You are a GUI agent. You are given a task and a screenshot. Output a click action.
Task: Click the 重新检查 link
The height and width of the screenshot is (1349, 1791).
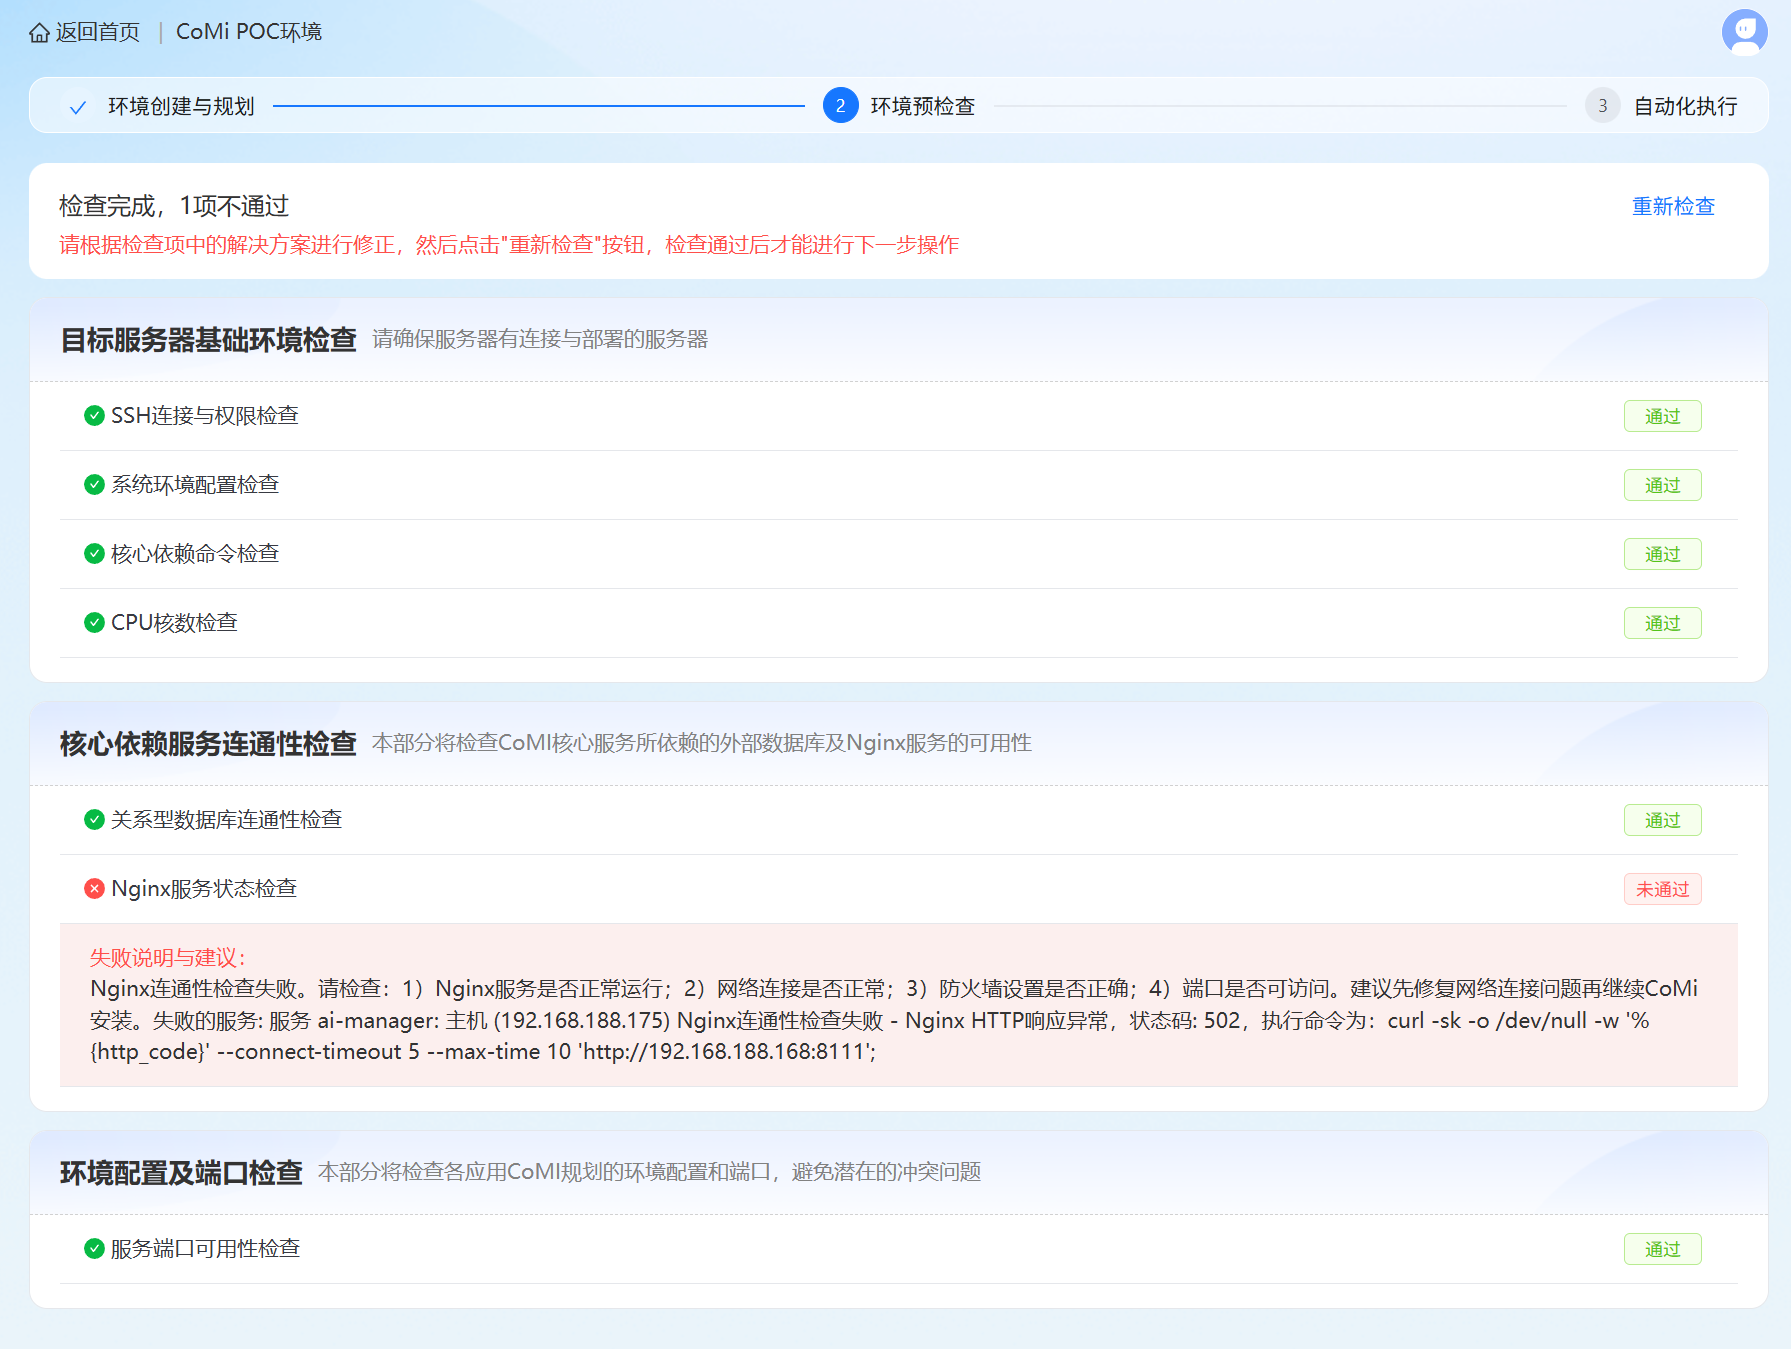point(1673,206)
